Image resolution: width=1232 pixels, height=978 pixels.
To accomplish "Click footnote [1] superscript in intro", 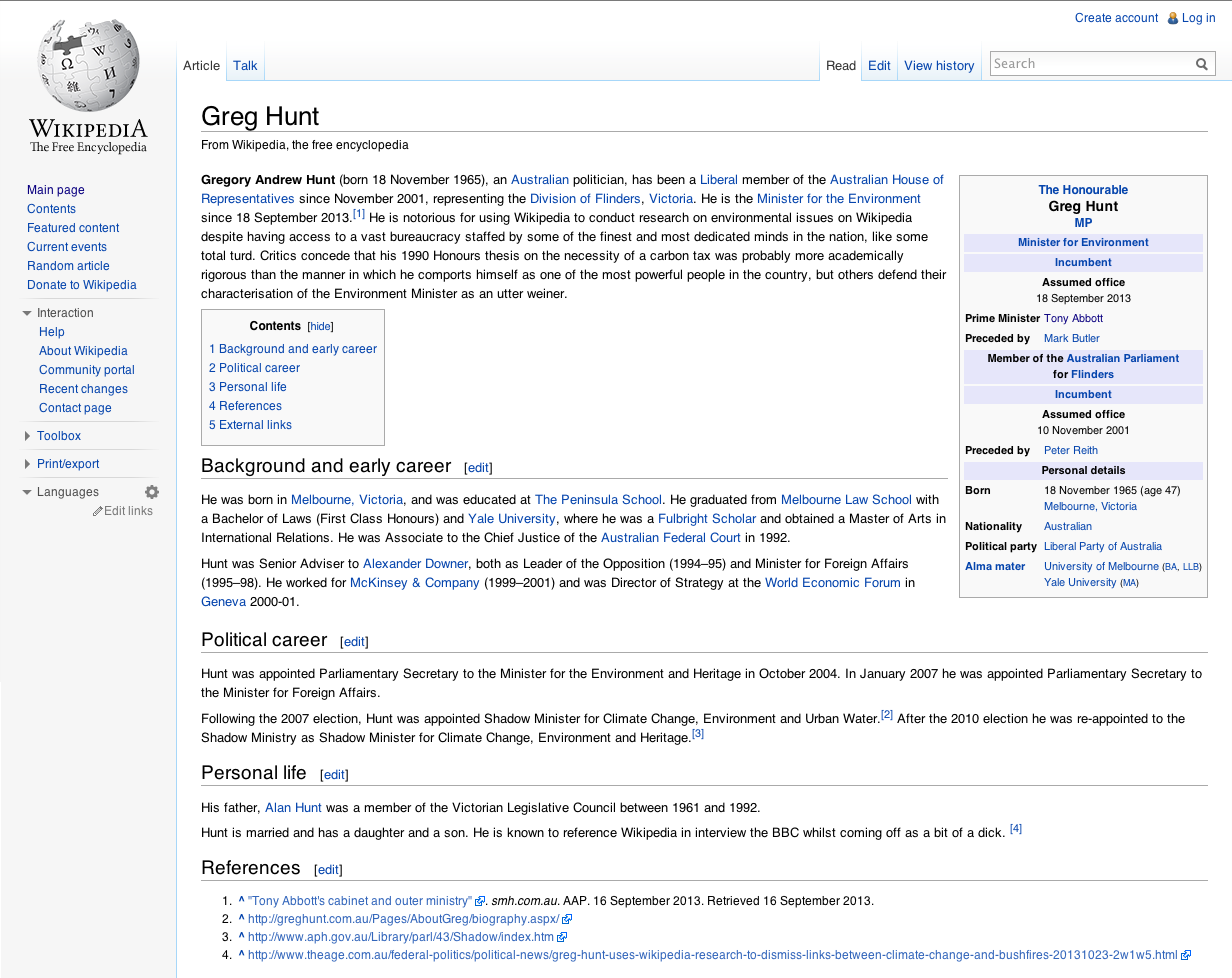I will tap(359, 213).
